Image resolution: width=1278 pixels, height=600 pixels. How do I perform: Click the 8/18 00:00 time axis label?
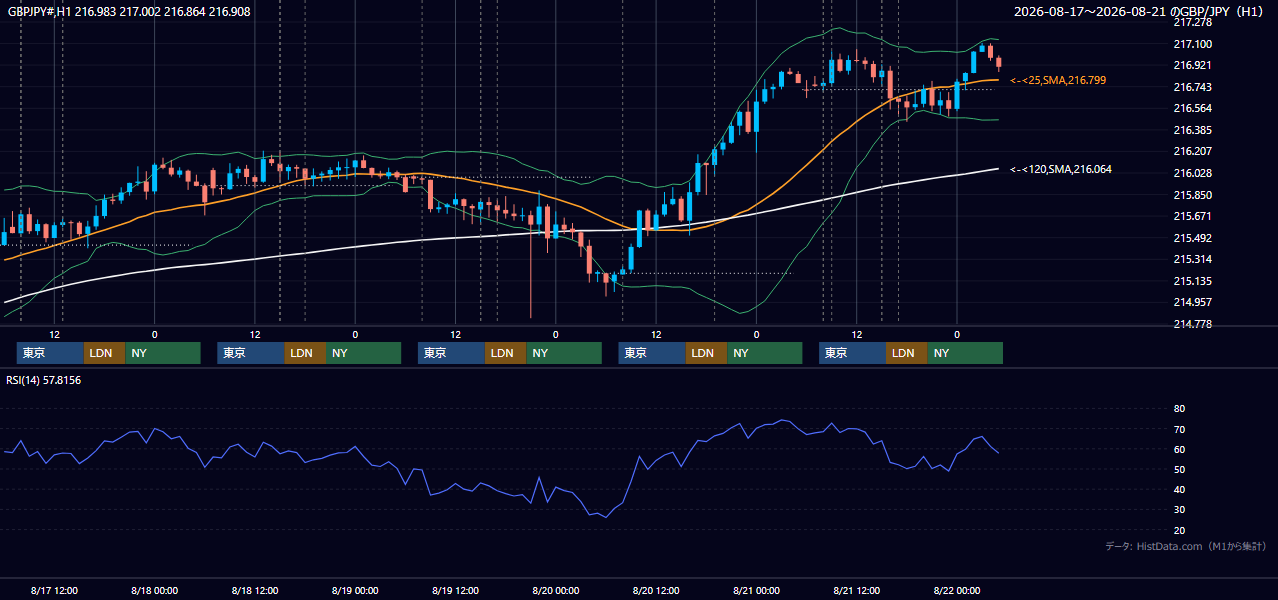154,590
